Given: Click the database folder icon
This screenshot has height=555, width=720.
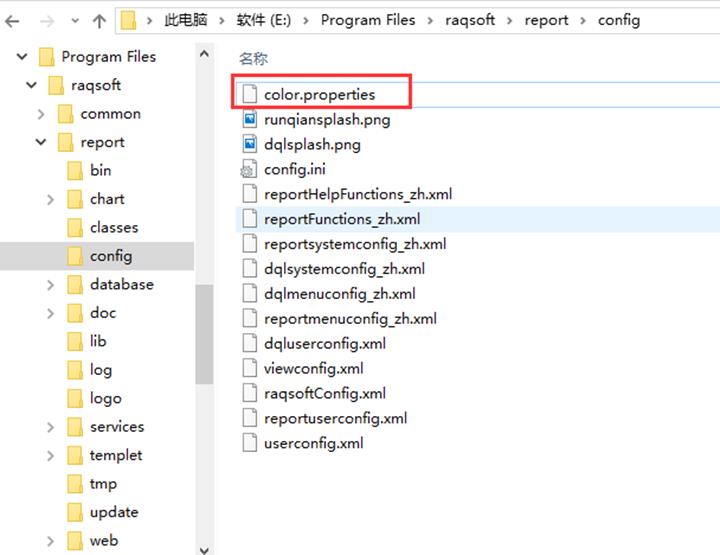Looking at the screenshot, I should (x=75, y=285).
